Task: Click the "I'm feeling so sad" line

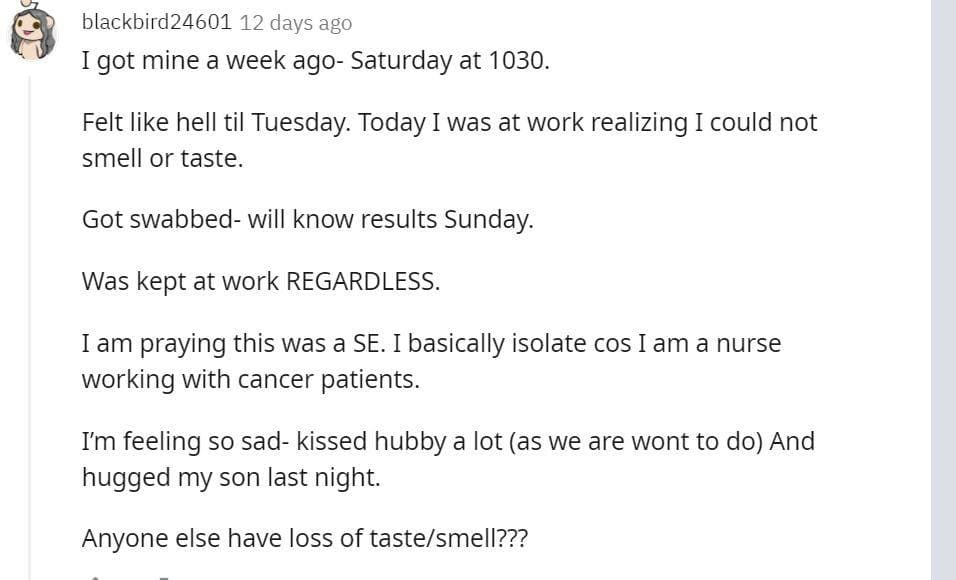Action: click(448, 441)
